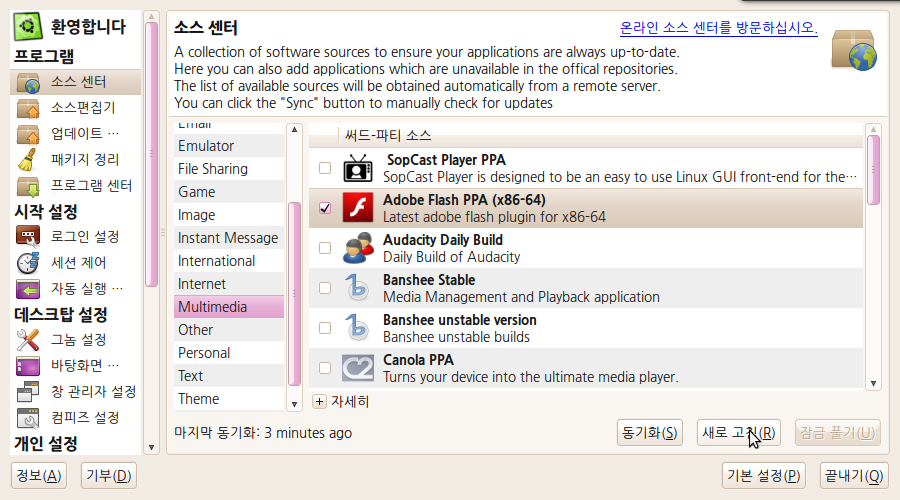The height and width of the screenshot is (500, 900).
Task: Select the Emulator category
Action: [229, 146]
